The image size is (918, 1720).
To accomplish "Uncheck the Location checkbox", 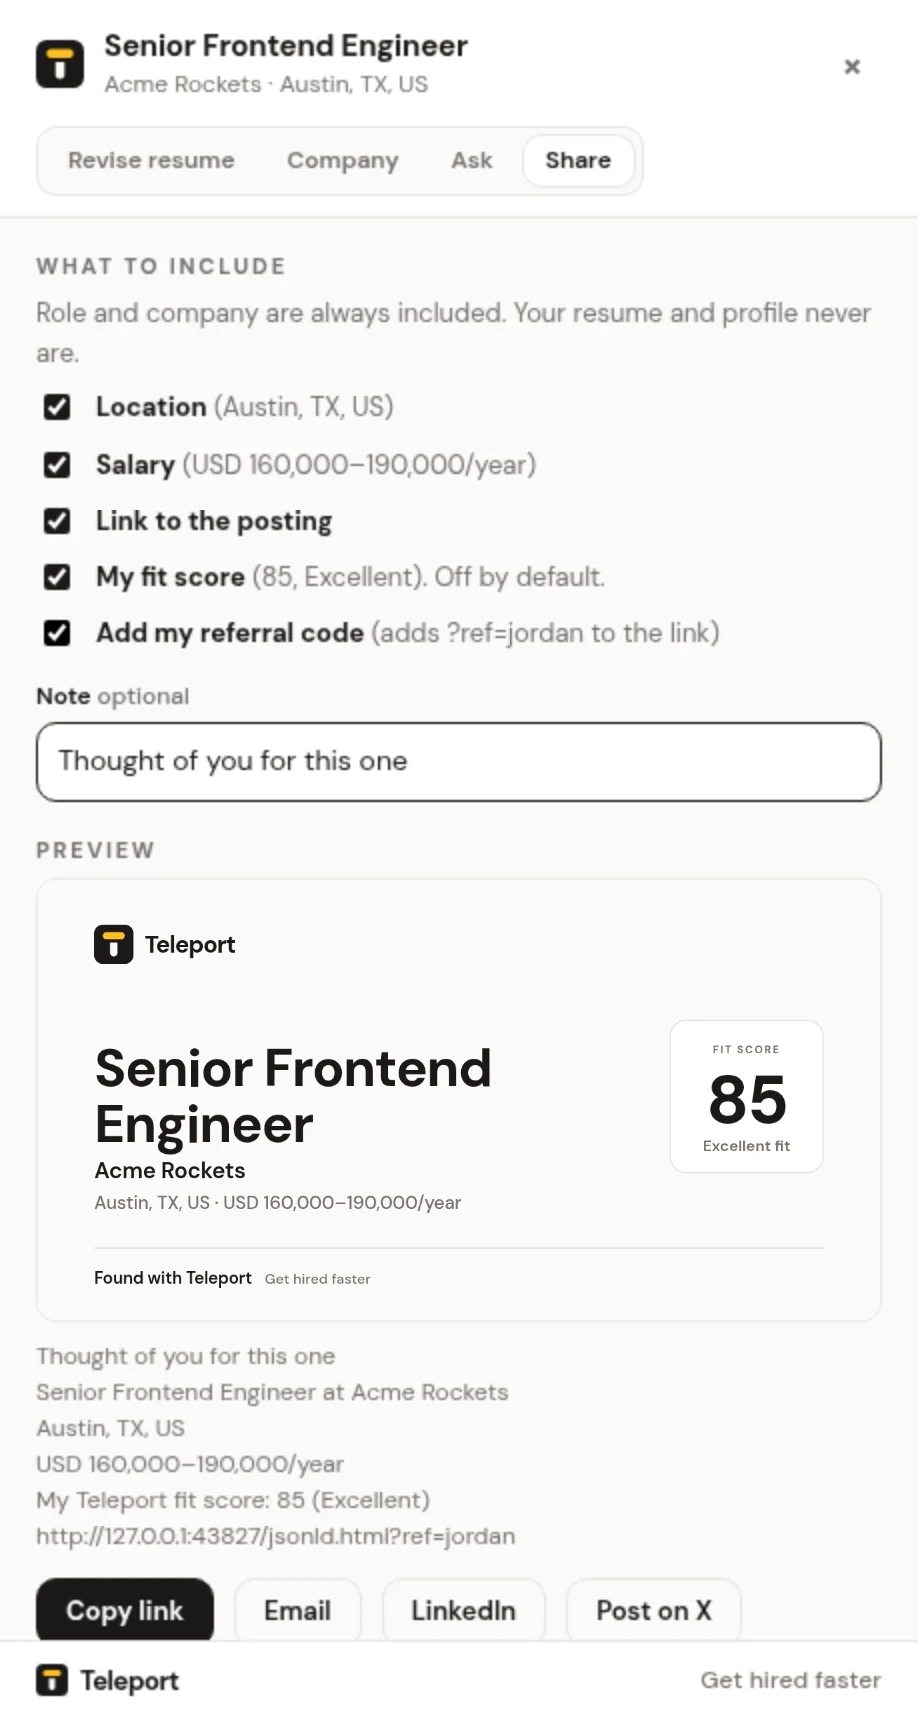I will pos(57,407).
